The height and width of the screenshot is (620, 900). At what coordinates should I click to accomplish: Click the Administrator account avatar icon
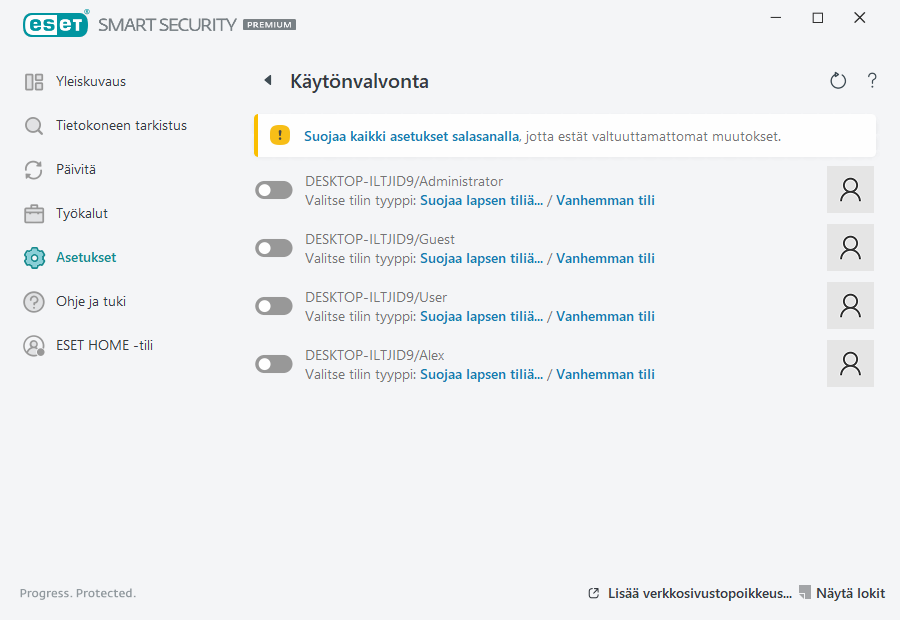pos(850,189)
